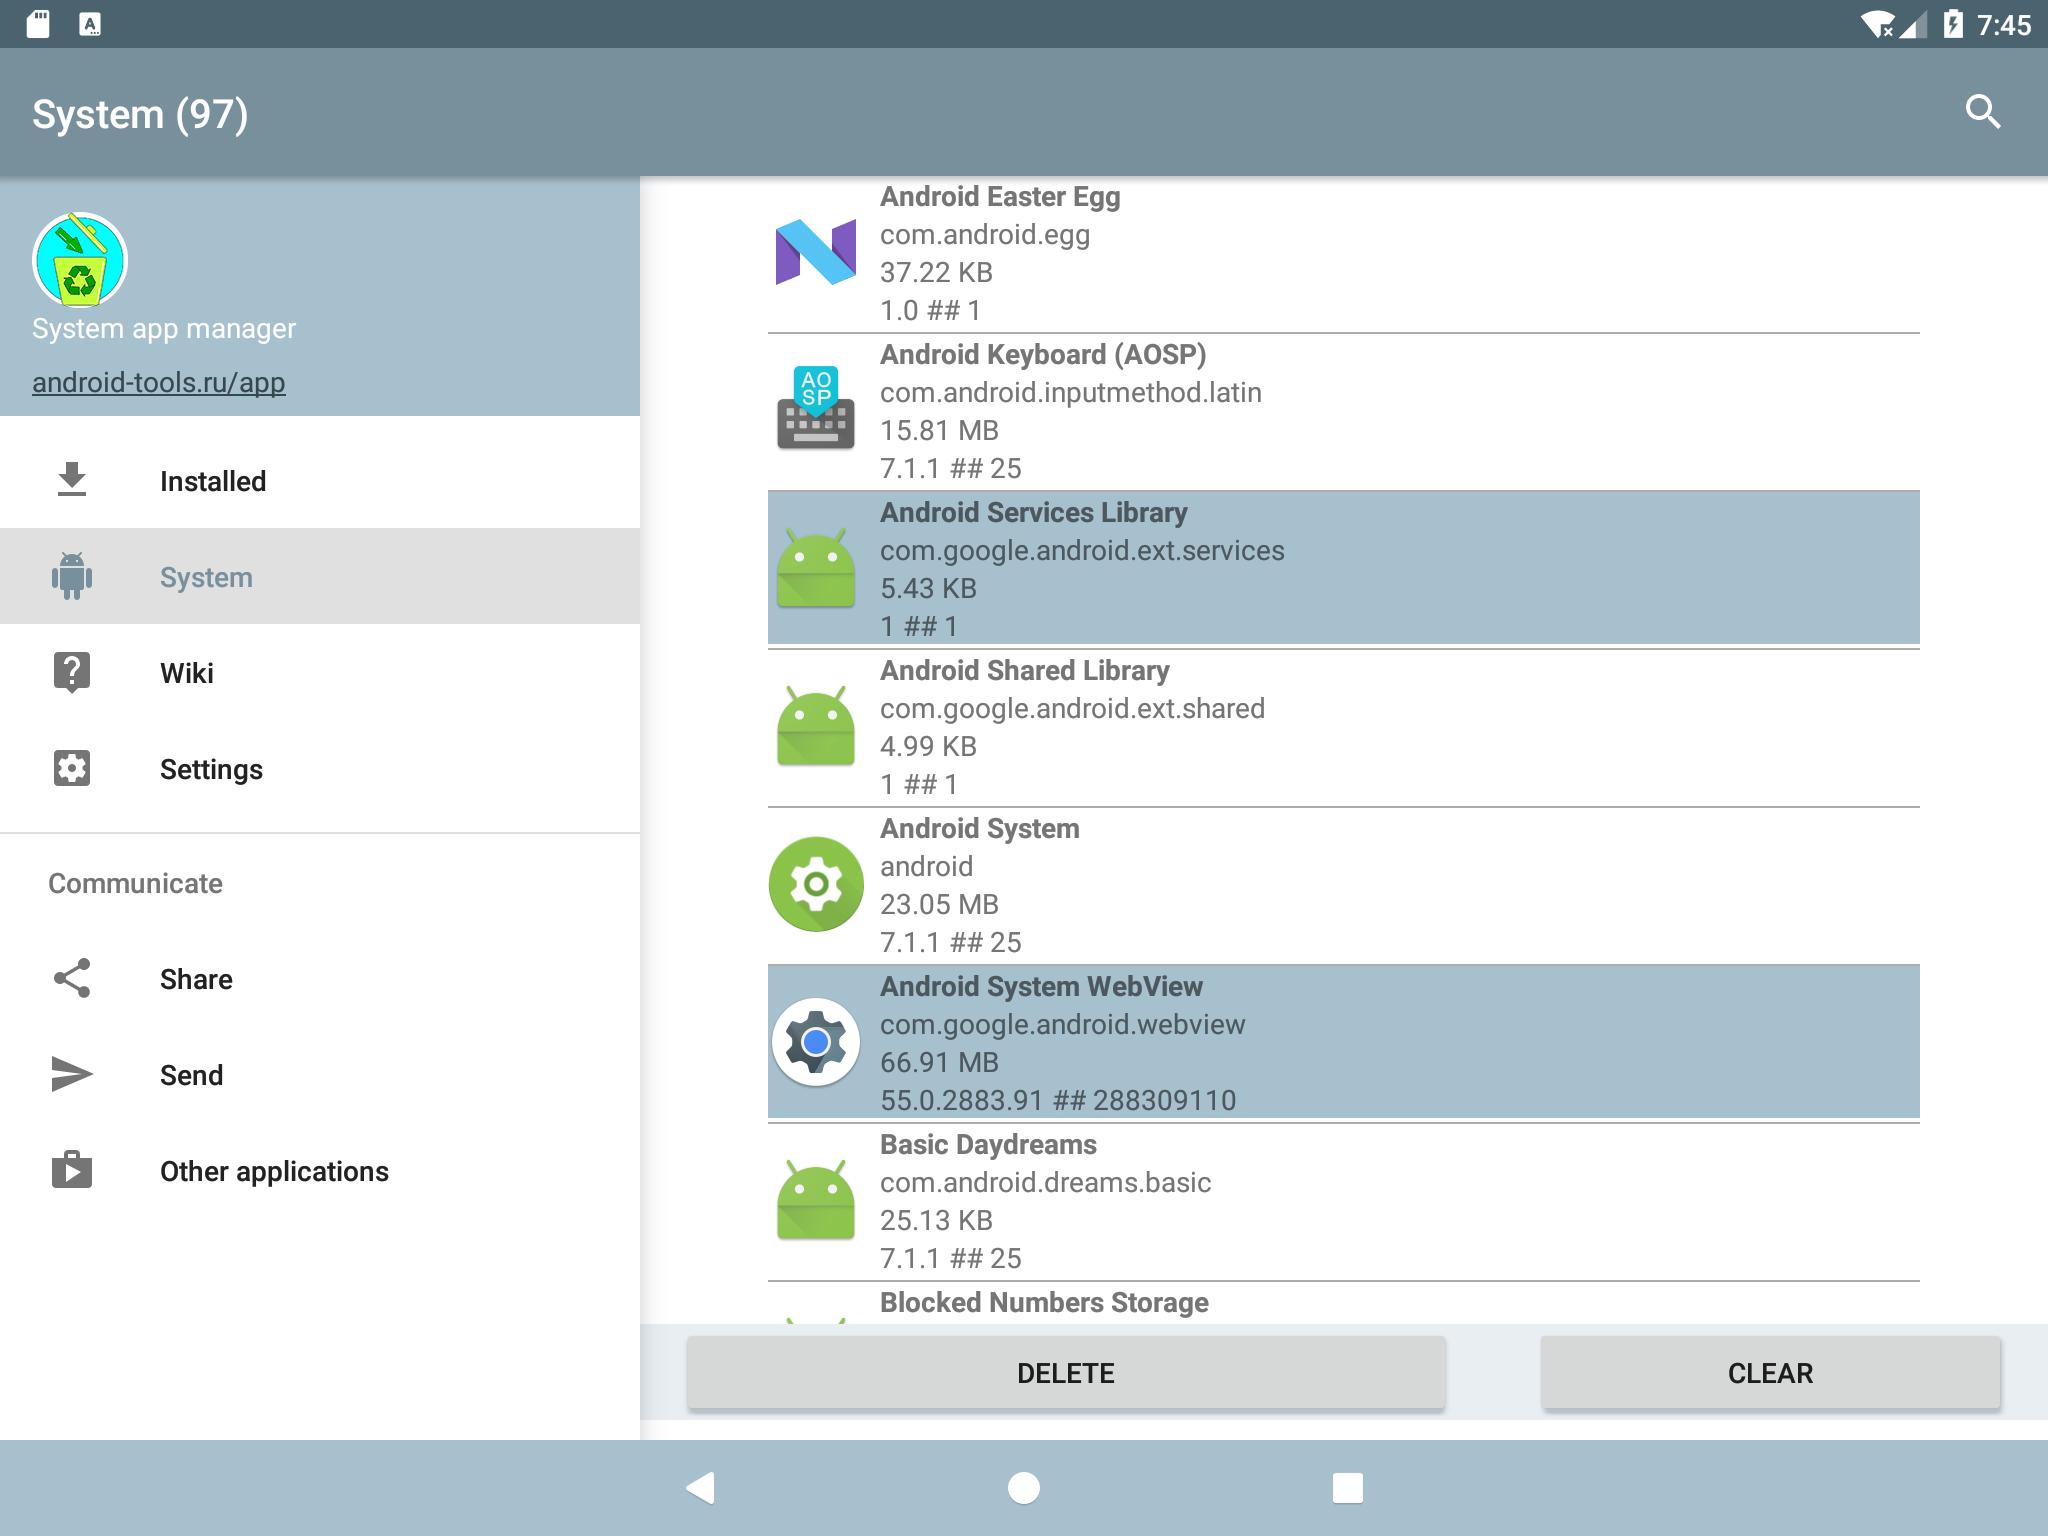
Task: Select the System menu entry
Action: (x=320, y=577)
